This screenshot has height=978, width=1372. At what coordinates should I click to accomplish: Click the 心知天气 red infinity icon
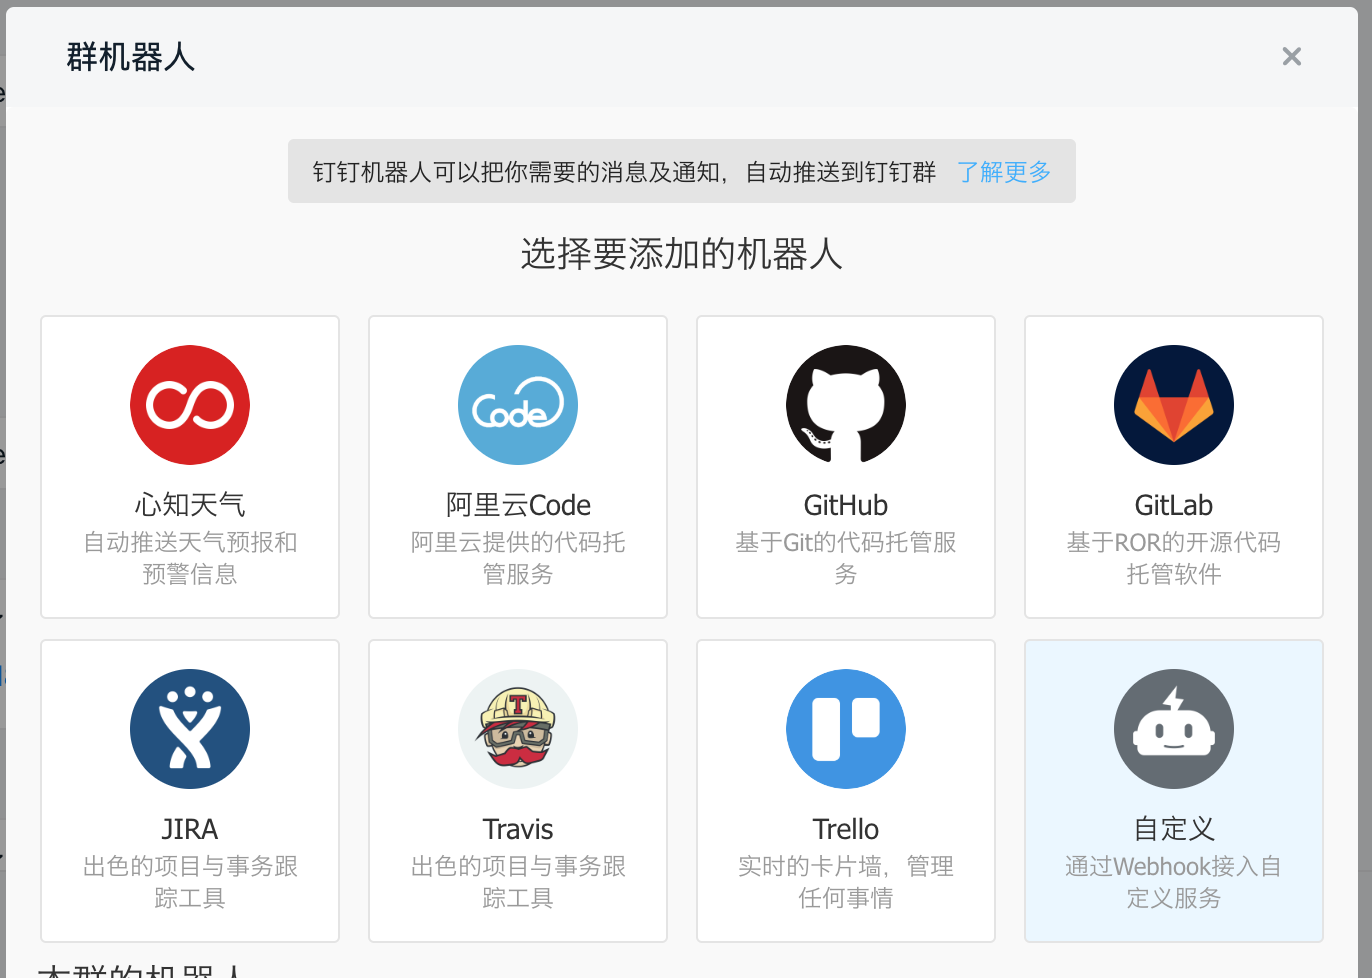point(190,405)
